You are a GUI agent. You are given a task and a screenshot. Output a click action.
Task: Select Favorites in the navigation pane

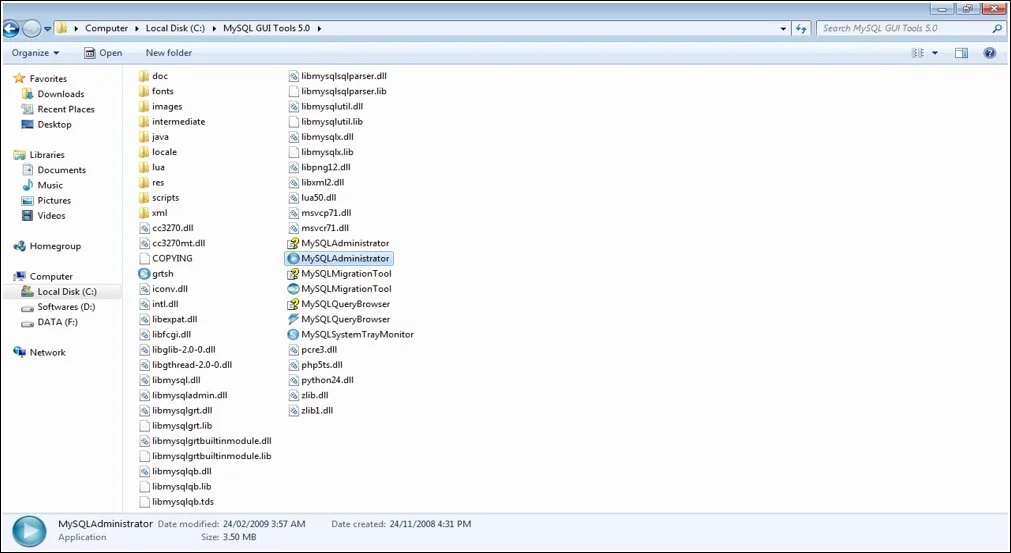tap(40, 79)
